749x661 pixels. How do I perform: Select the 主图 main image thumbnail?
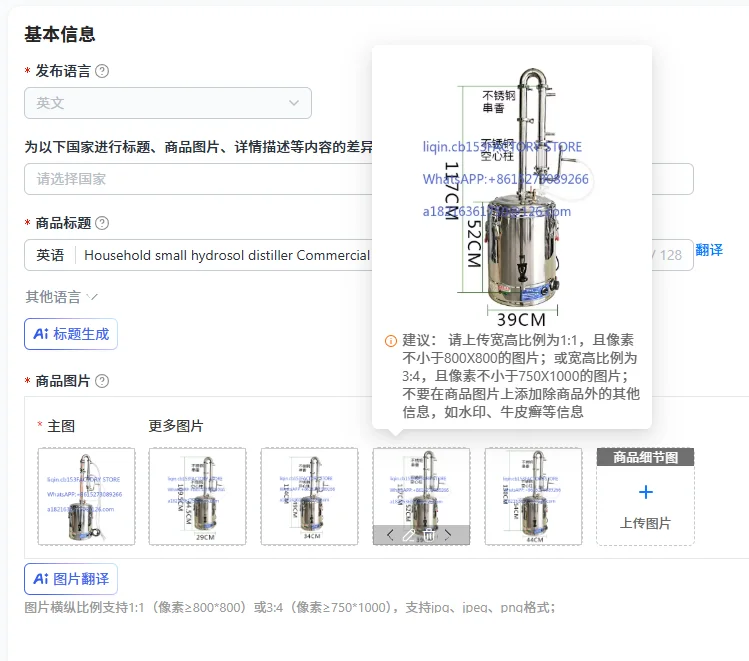coord(86,496)
